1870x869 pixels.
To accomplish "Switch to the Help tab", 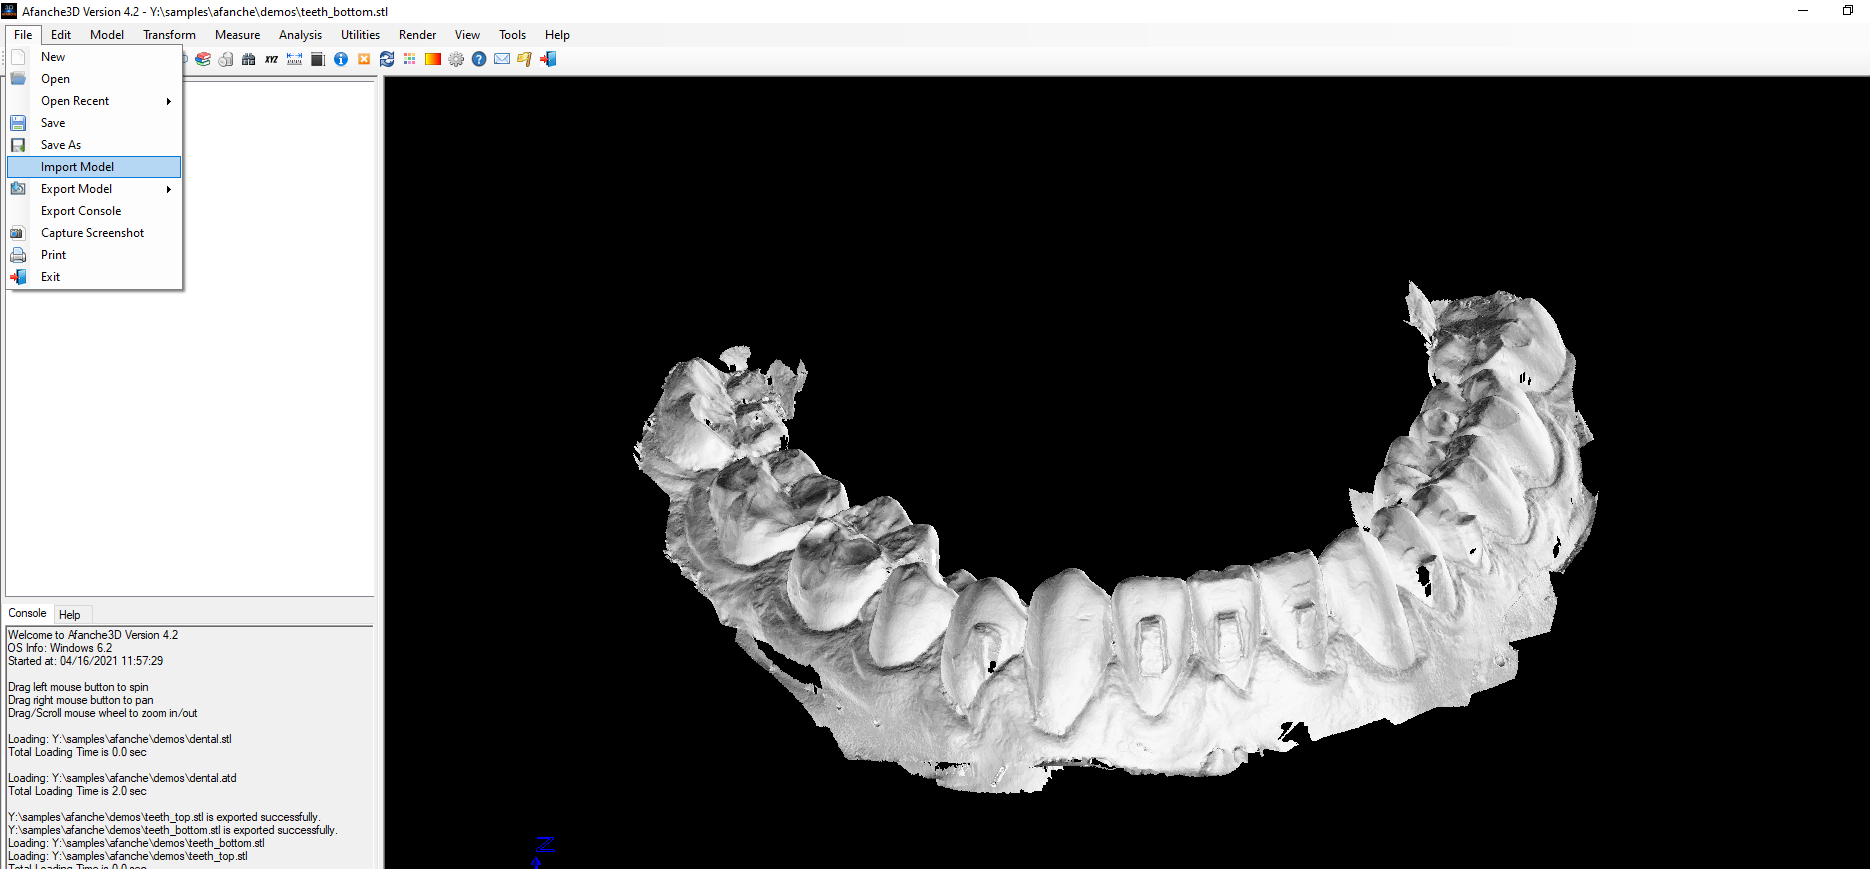I will coord(69,615).
